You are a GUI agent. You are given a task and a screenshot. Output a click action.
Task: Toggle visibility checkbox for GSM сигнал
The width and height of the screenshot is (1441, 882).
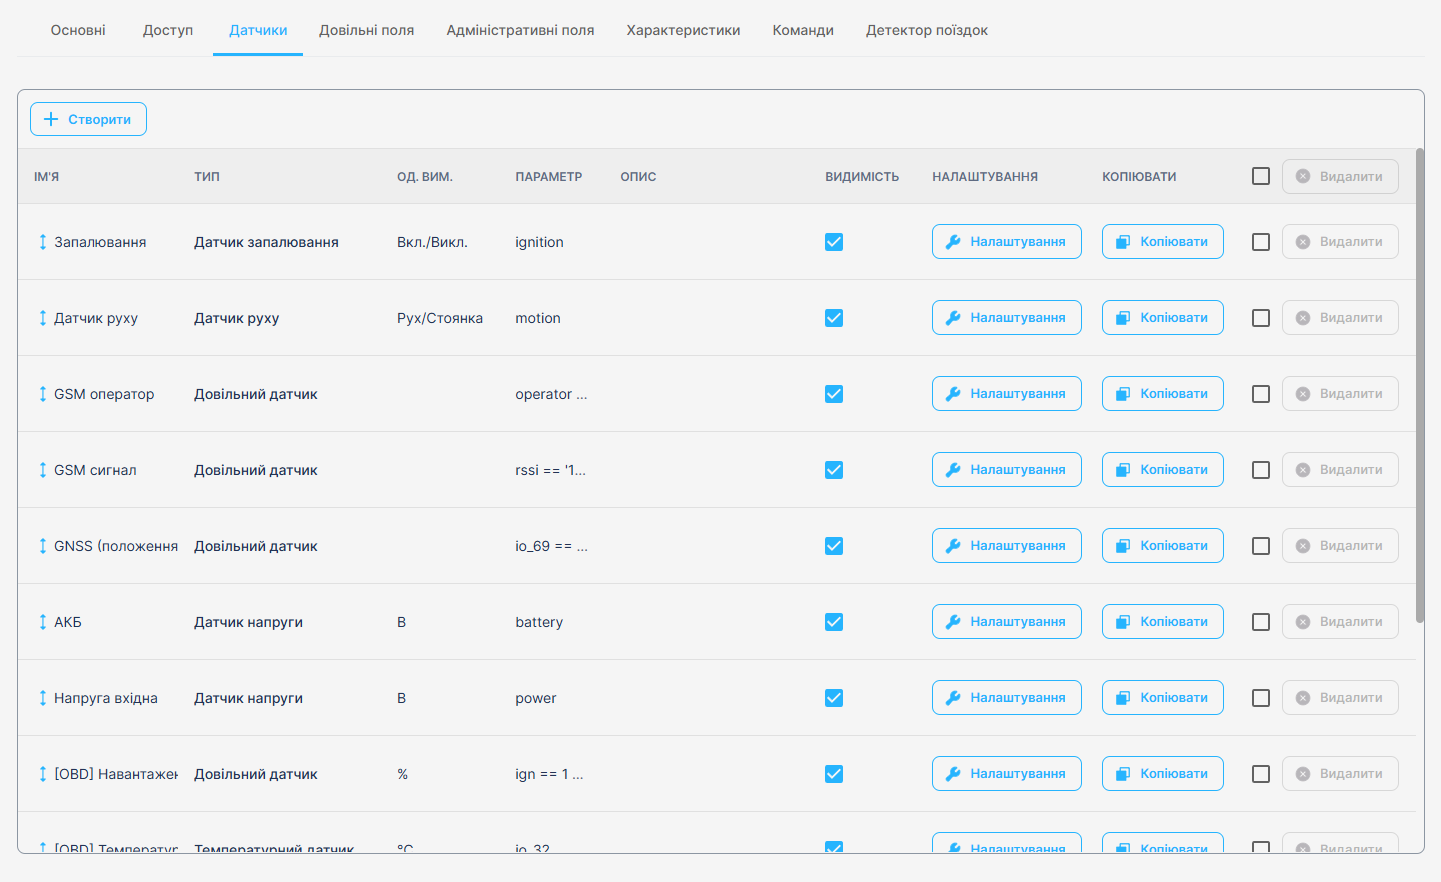pyautogui.click(x=834, y=470)
